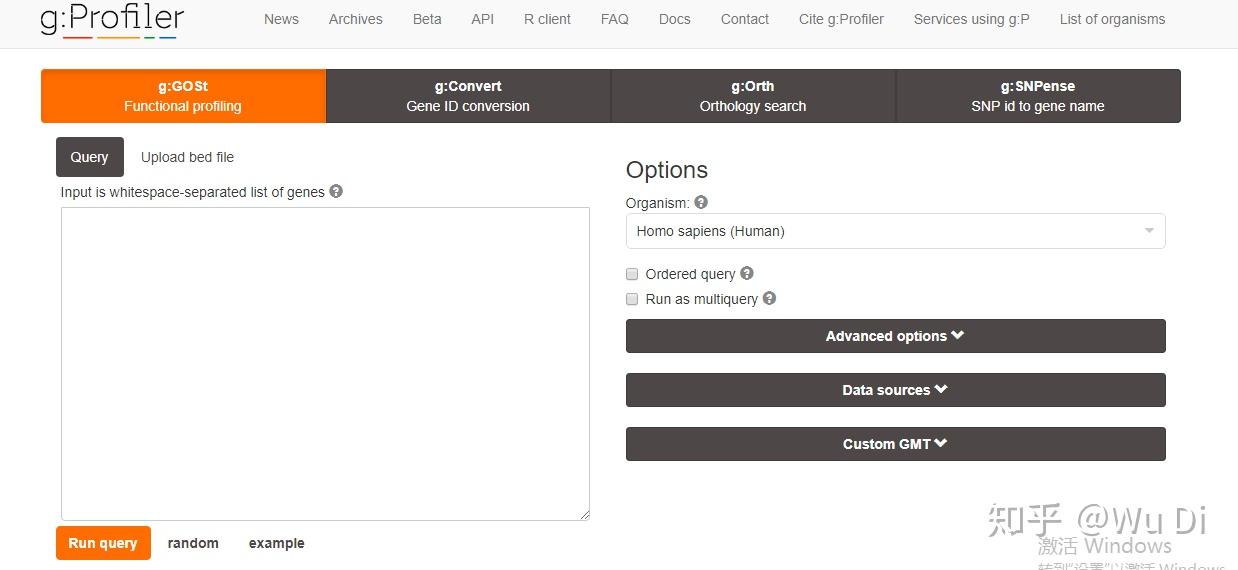Screen dimensions: 1238x570
Task: Expand the Advanced options section
Action: point(895,336)
